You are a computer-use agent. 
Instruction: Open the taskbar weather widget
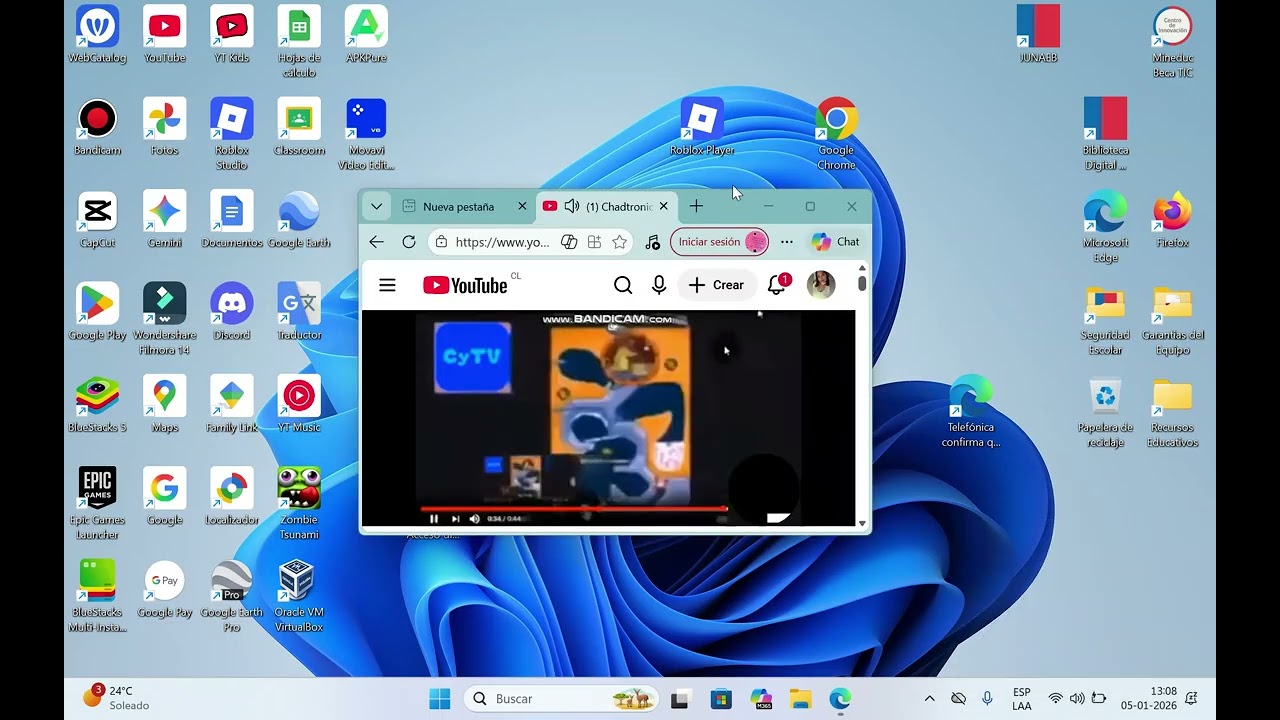coord(116,697)
